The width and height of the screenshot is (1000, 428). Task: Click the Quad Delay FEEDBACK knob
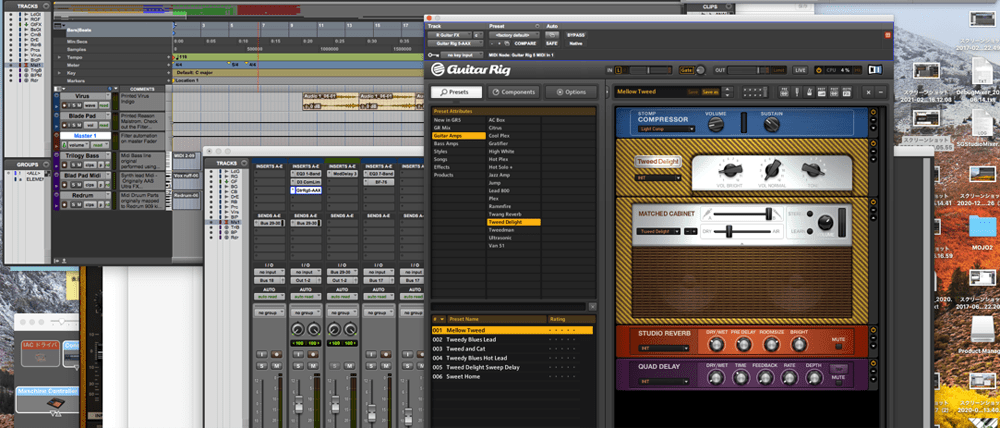click(x=765, y=377)
